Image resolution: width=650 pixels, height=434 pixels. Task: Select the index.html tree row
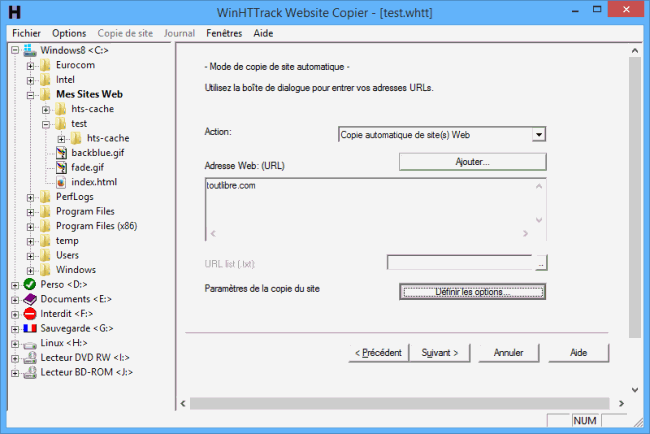94,182
